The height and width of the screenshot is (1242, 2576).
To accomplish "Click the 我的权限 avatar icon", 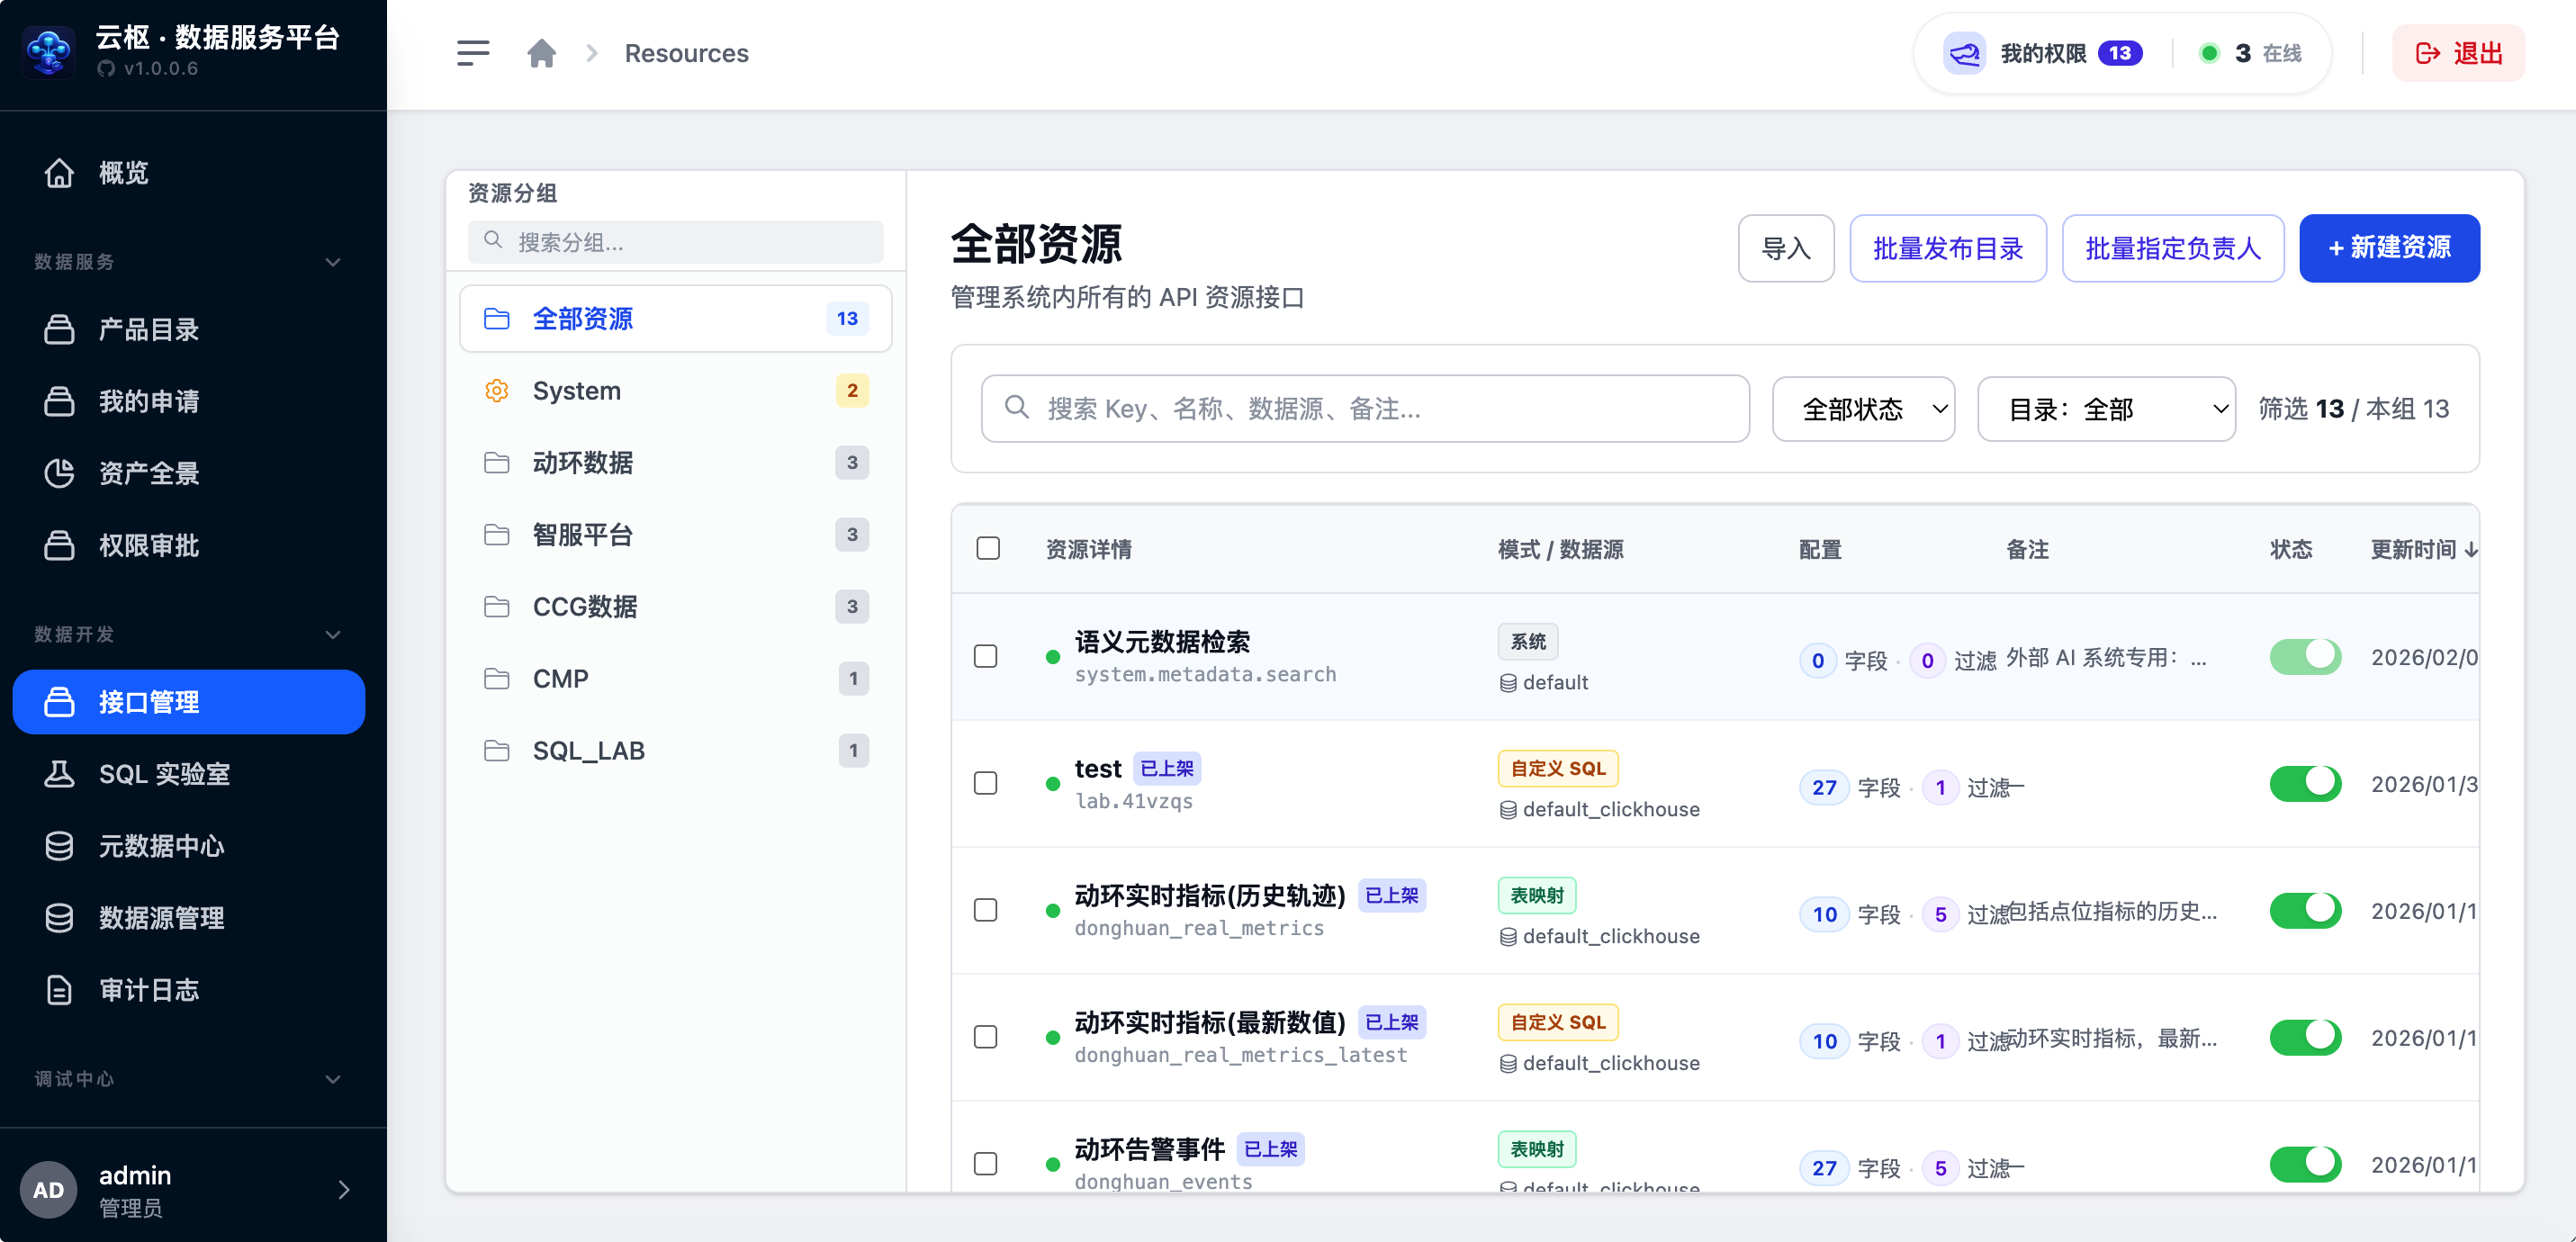I will 1964,53.
